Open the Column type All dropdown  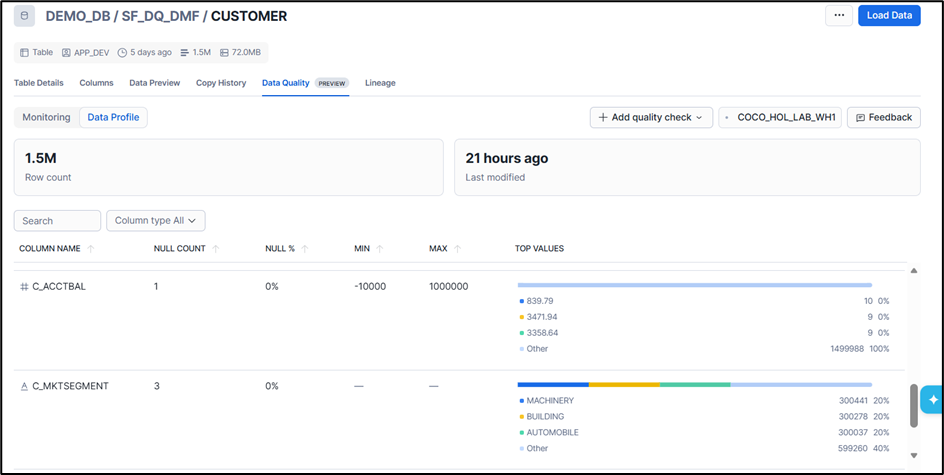156,221
